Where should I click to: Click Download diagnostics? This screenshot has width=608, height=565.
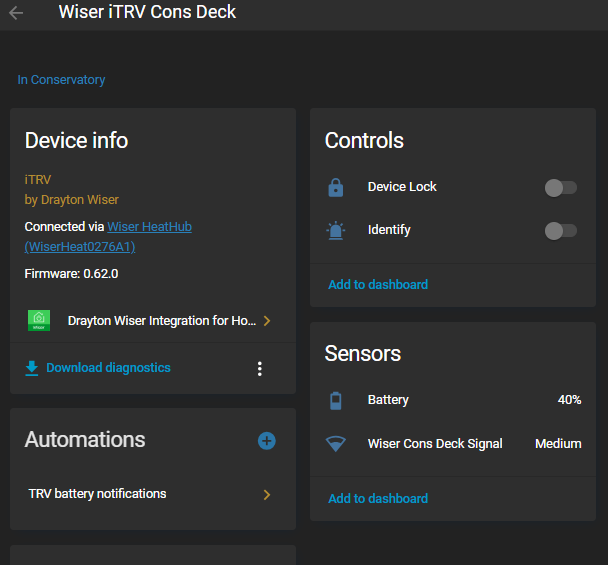point(108,368)
